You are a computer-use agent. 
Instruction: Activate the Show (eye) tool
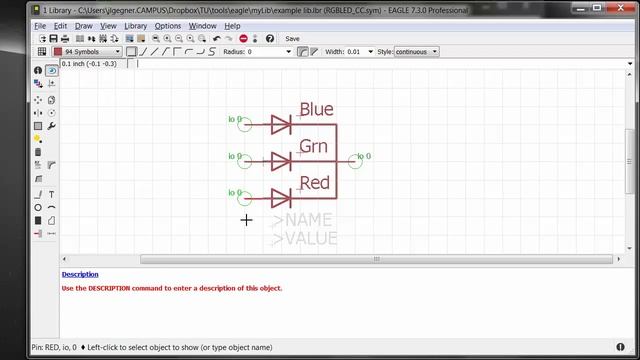point(51,70)
